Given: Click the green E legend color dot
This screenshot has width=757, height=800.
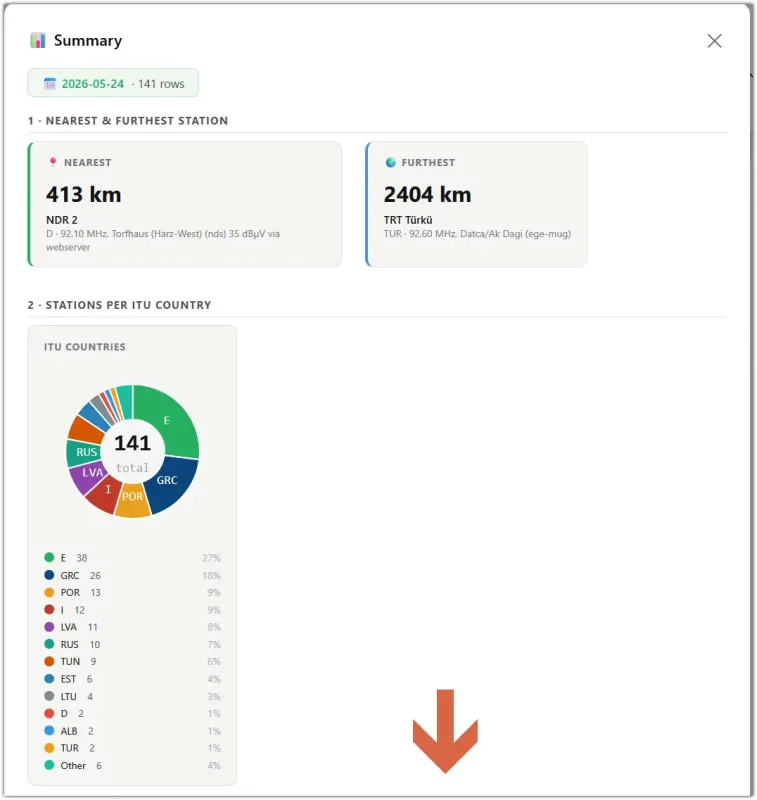Looking at the screenshot, I should (49, 557).
